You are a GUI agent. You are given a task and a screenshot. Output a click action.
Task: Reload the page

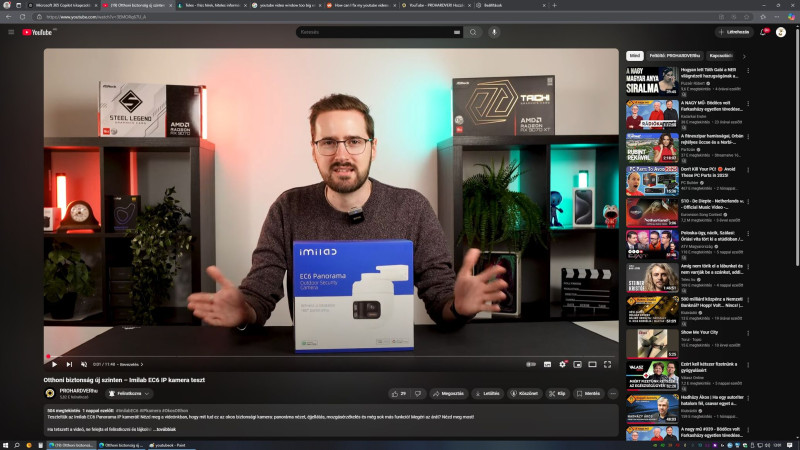[22, 17]
